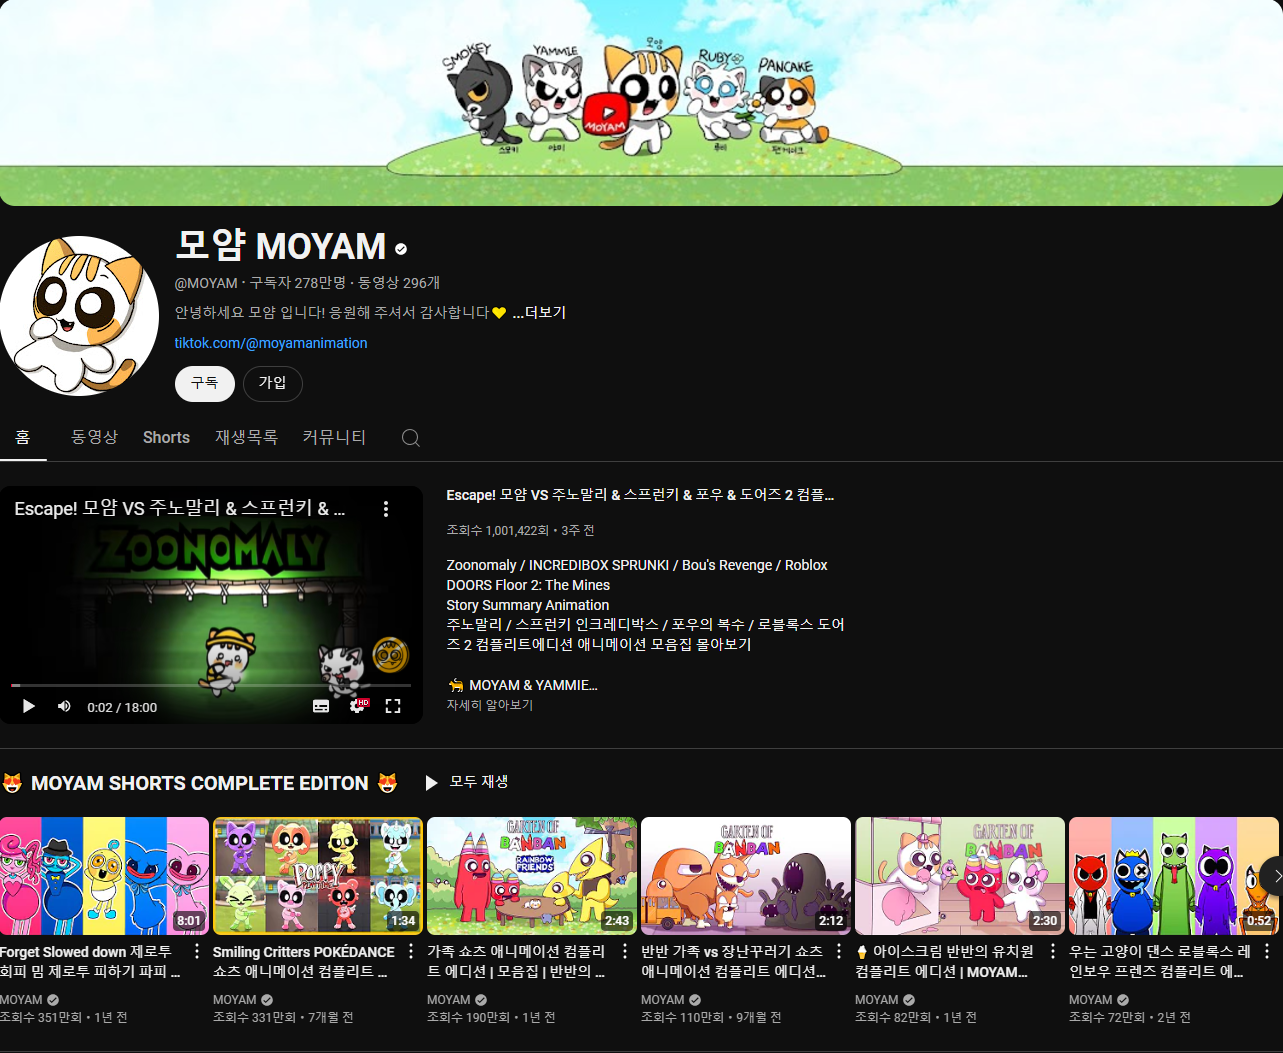The image size is (1283, 1053).
Task: Switch to the 동영상 tab
Action: (94, 437)
